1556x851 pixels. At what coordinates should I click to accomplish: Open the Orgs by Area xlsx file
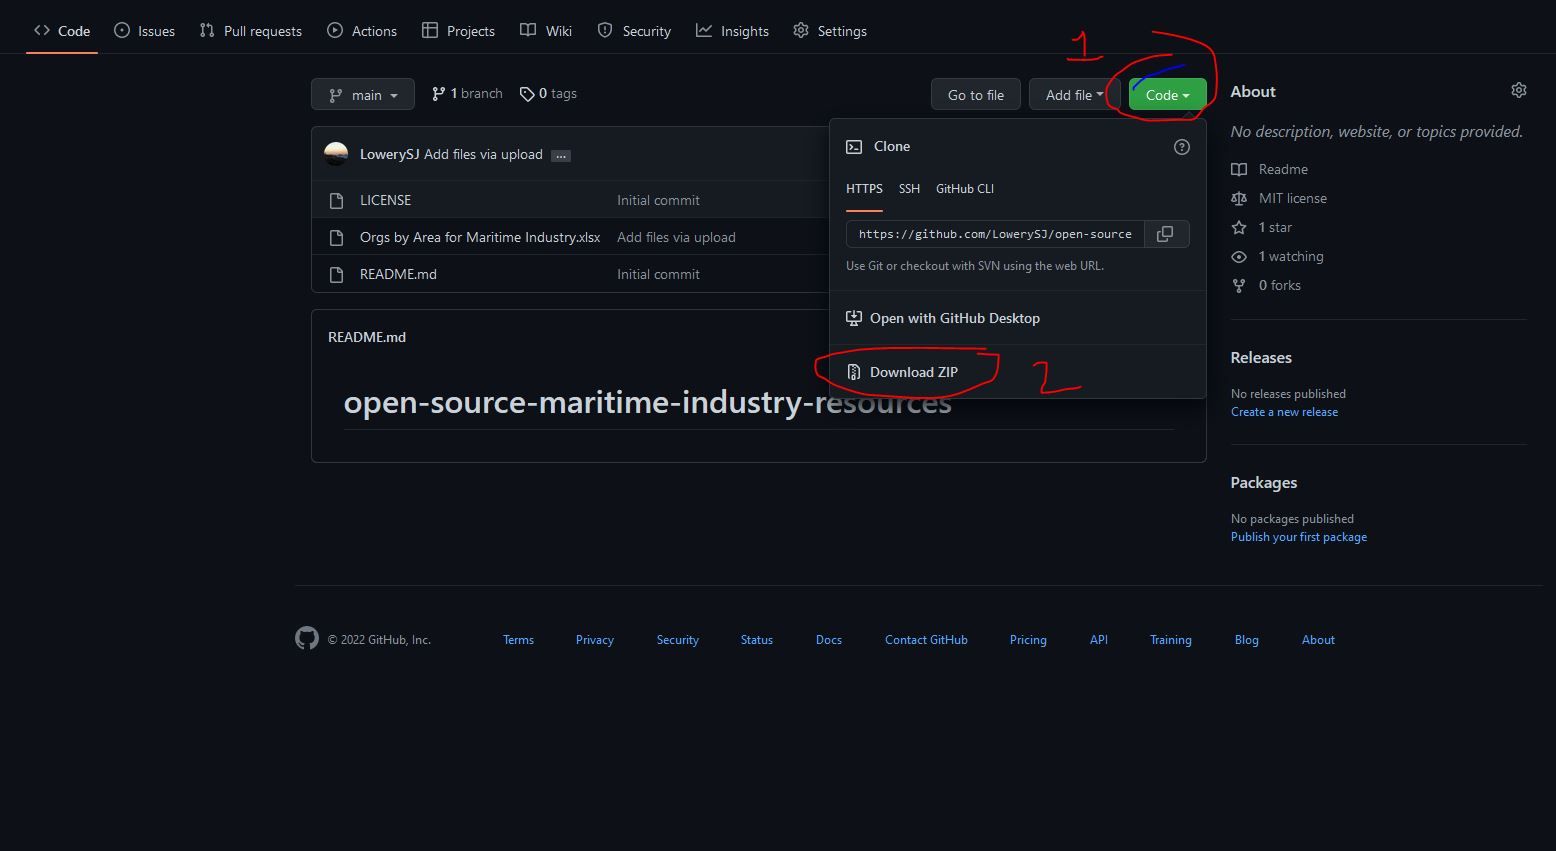click(x=480, y=237)
